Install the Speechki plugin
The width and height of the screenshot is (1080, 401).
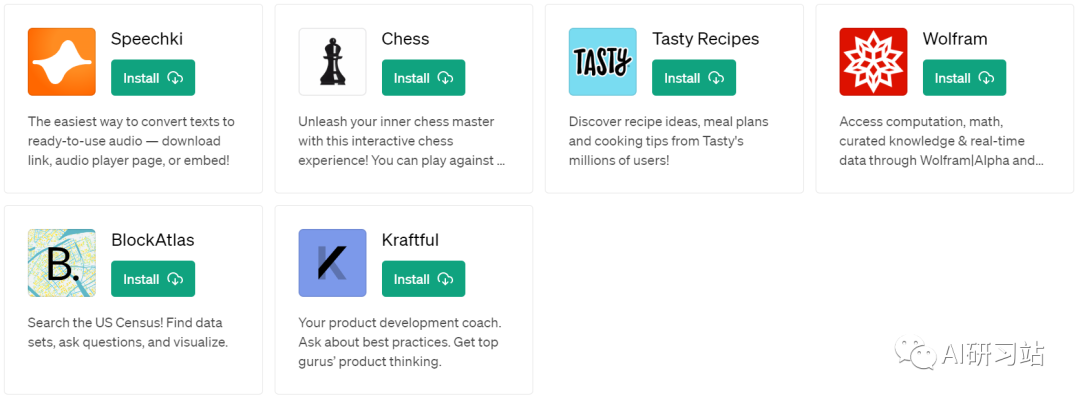point(153,78)
